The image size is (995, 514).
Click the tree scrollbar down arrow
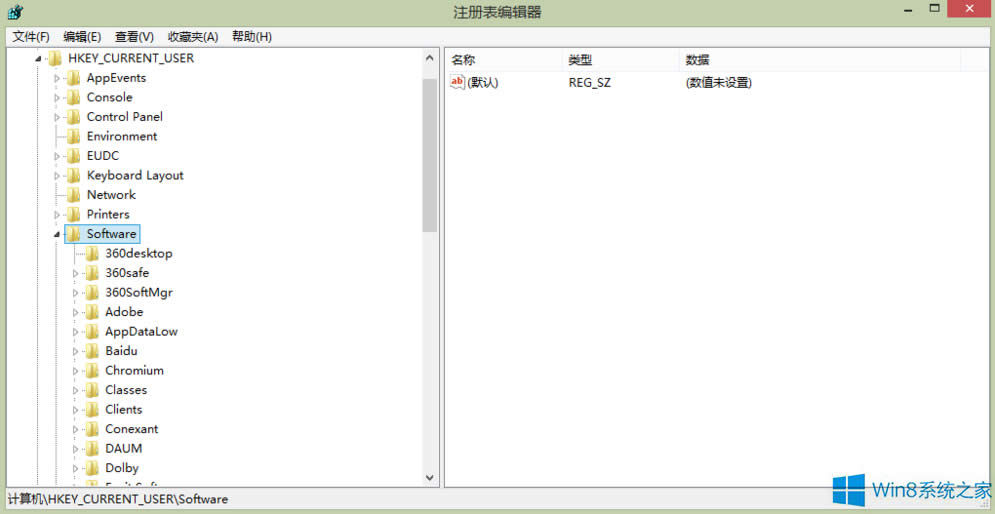click(x=430, y=477)
